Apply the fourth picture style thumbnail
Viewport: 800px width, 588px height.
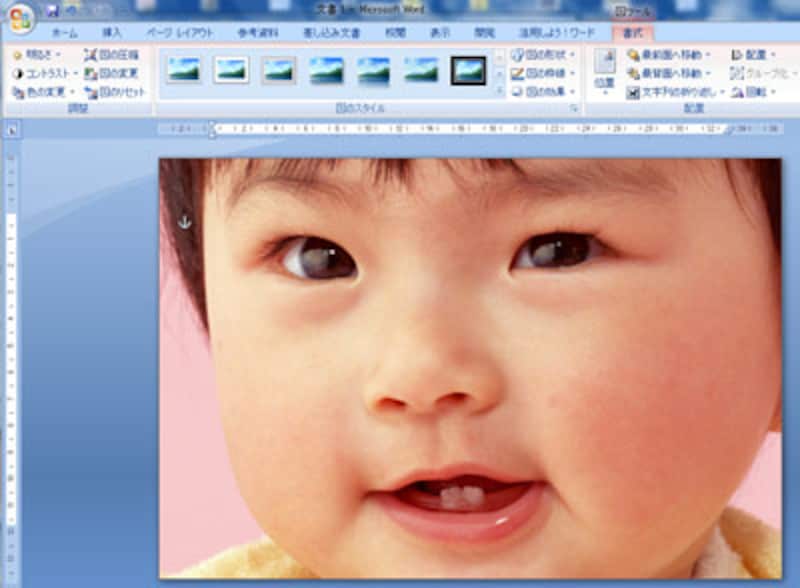tap(326, 70)
